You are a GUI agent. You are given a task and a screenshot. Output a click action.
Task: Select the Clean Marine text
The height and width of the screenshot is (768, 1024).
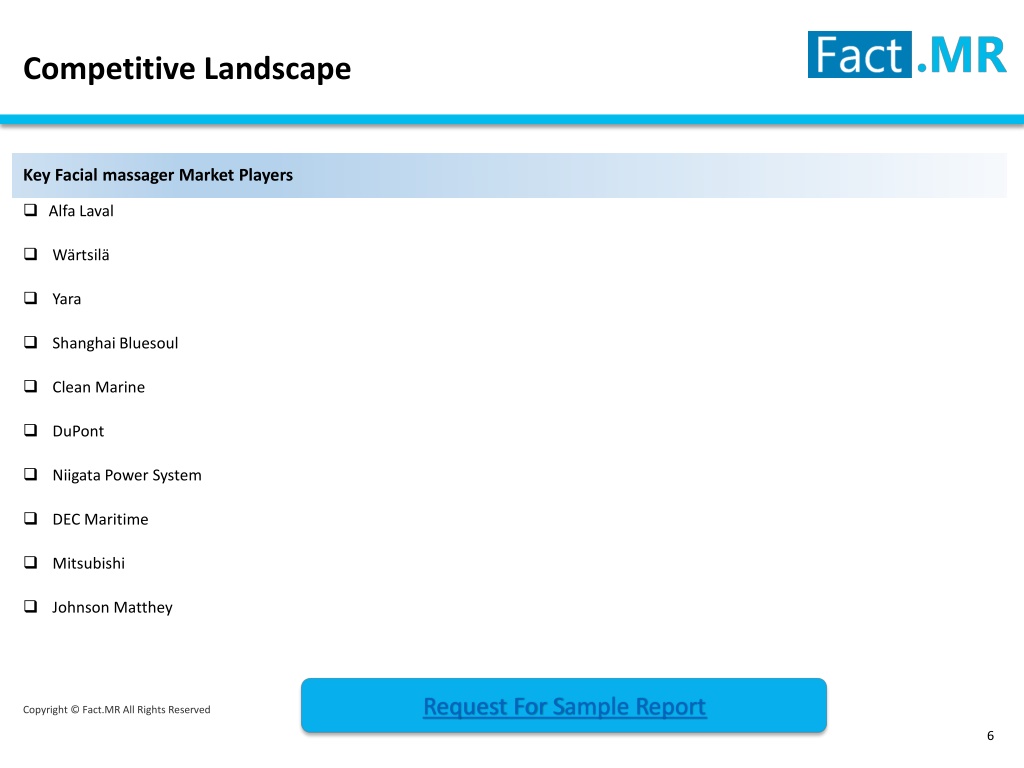[99, 387]
